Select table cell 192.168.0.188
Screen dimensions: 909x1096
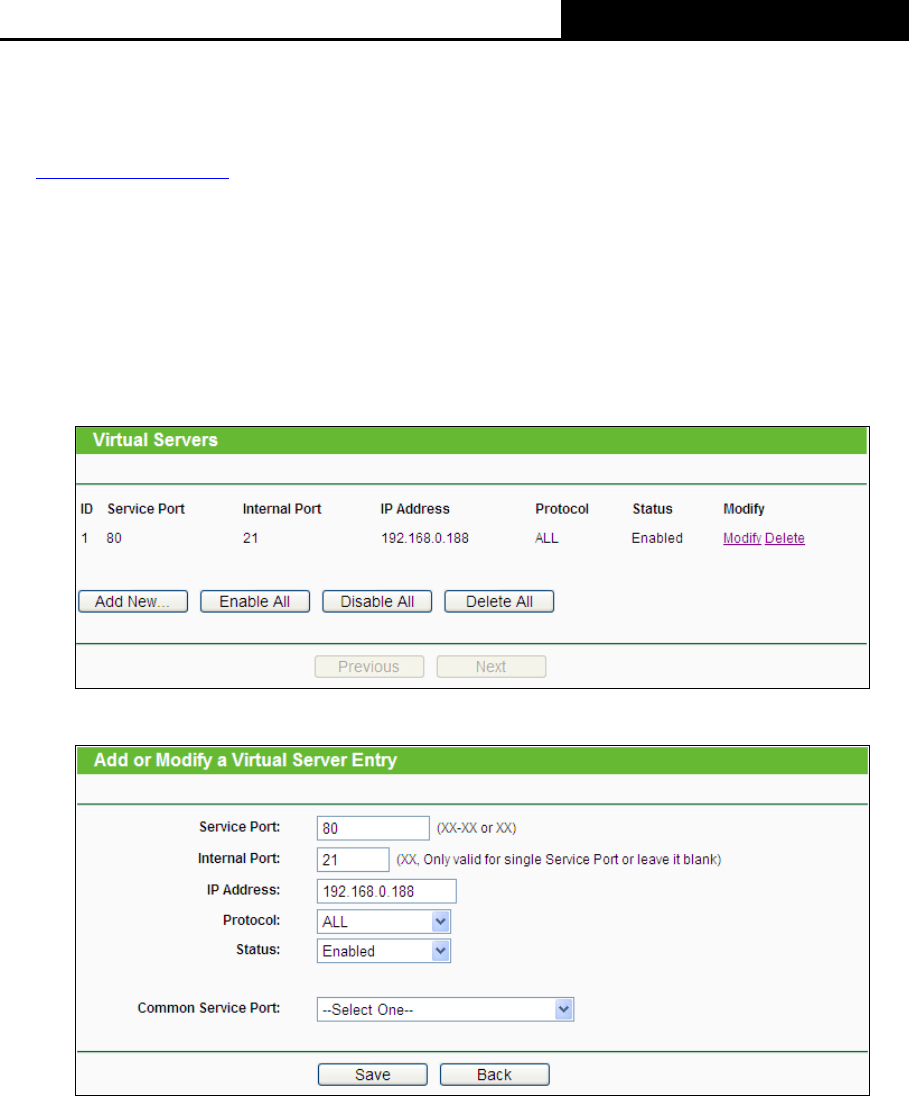point(424,538)
